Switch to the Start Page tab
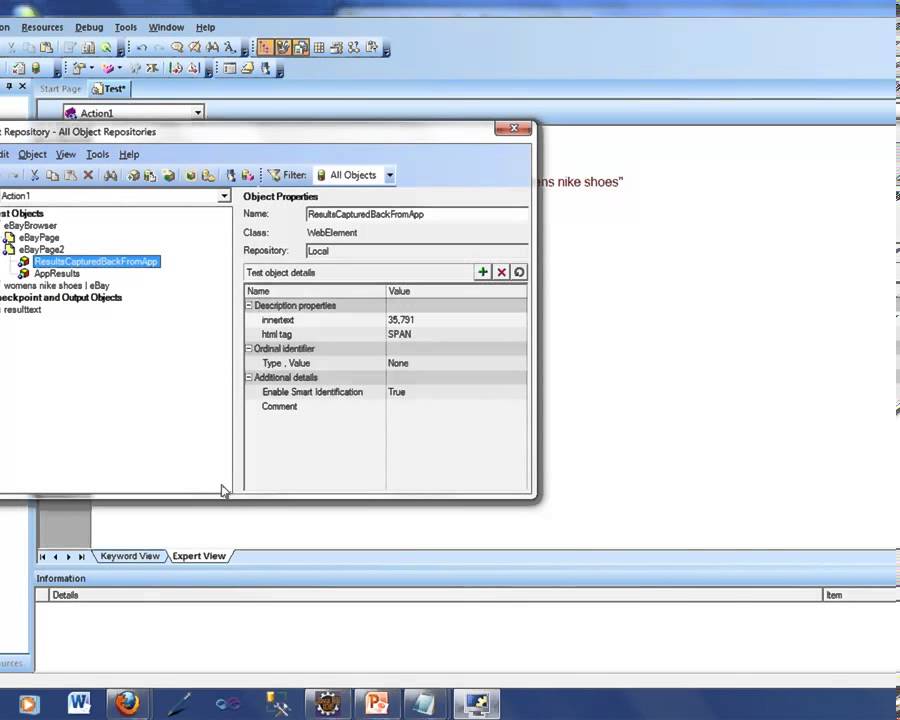The width and height of the screenshot is (900, 720). (x=60, y=89)
